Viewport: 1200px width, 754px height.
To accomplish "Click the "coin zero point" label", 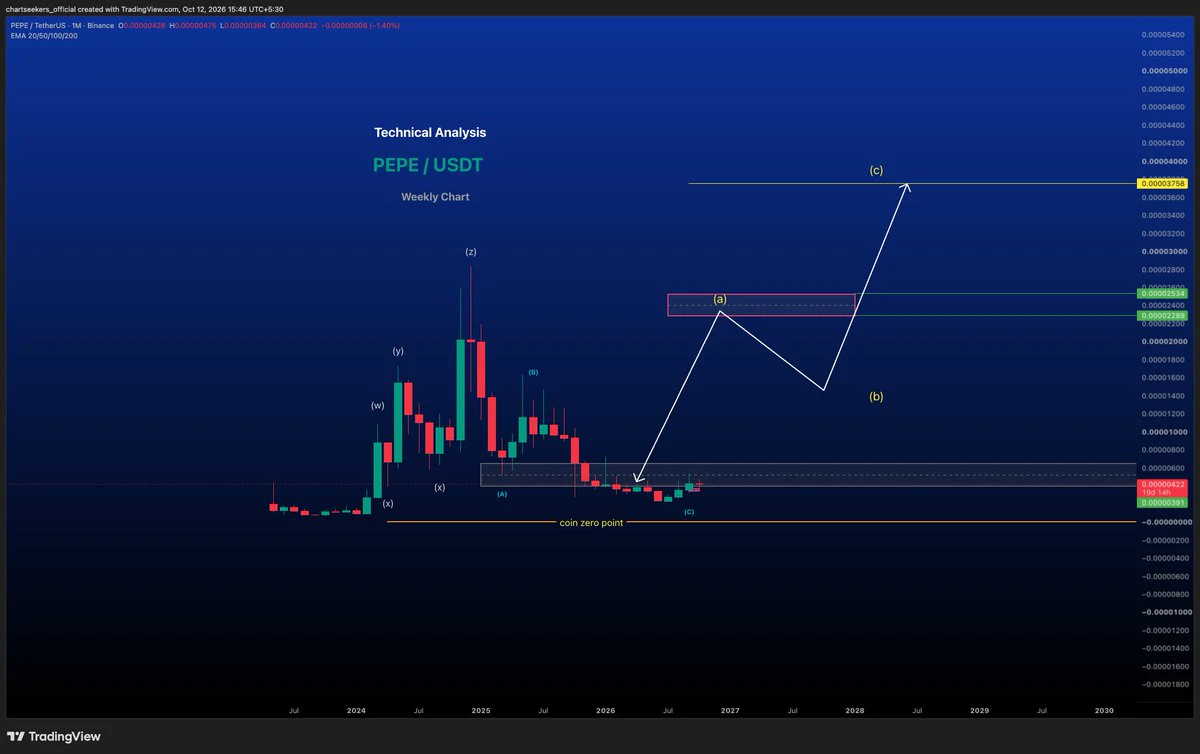I will [591, 523].
